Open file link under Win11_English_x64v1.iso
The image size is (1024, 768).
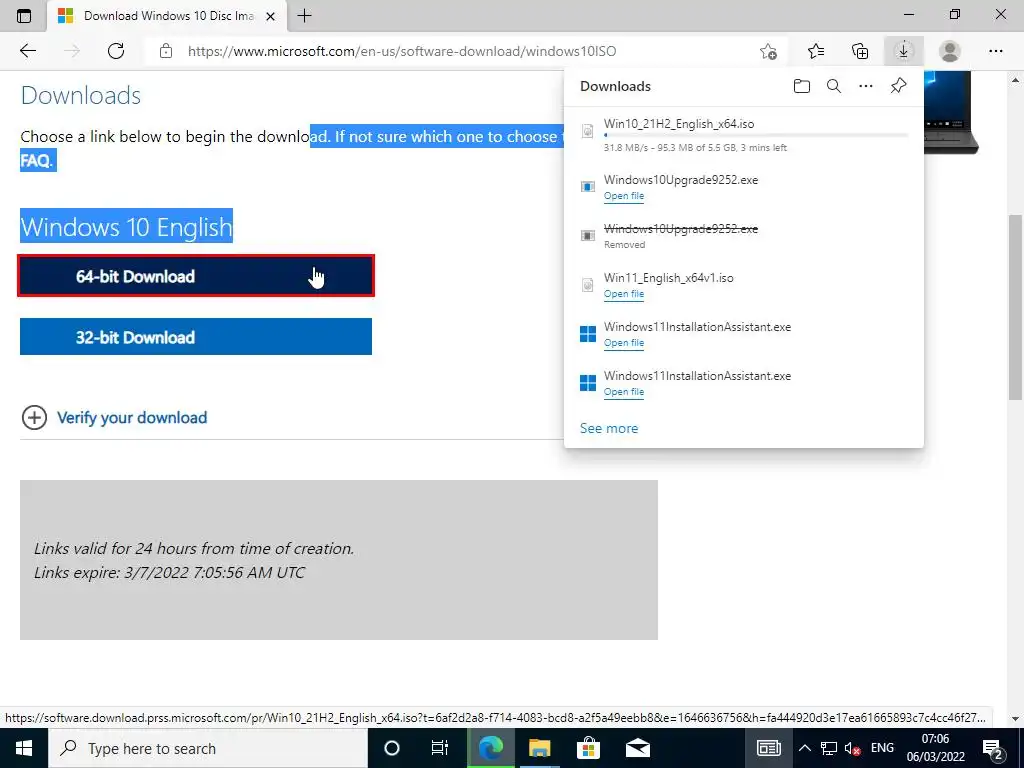pyautogui.click(x=624, y=294)
